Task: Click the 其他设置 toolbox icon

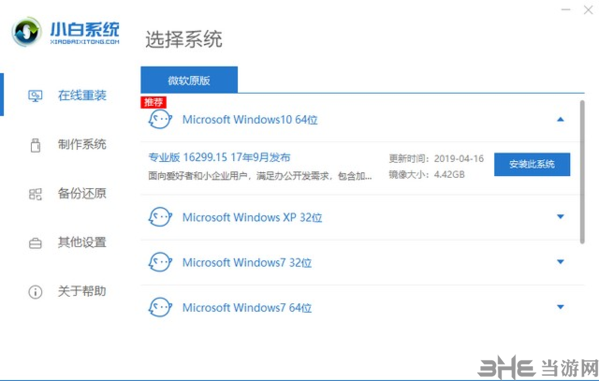Action: tap(35, 243)
